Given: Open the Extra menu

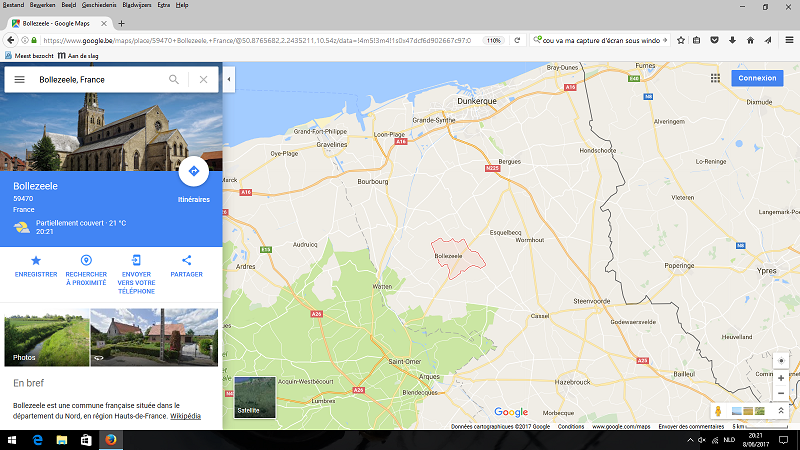Looking at the screenshot, I should point(163,5).
